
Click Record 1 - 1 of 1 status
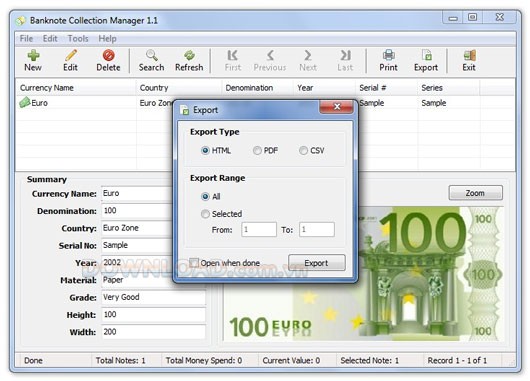coord(457,360)
